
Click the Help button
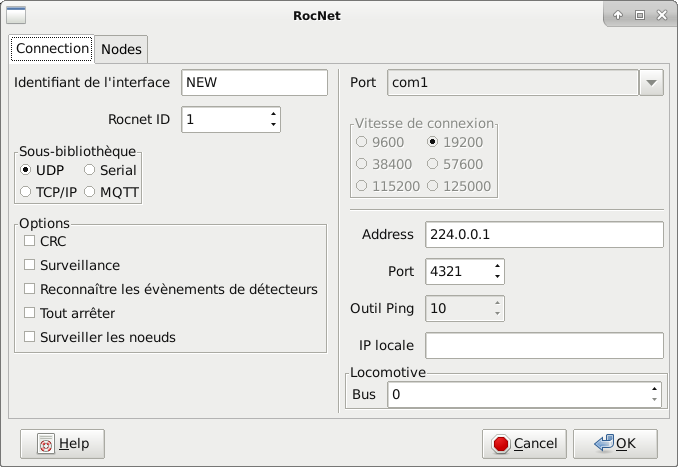[x=62, y=443]
